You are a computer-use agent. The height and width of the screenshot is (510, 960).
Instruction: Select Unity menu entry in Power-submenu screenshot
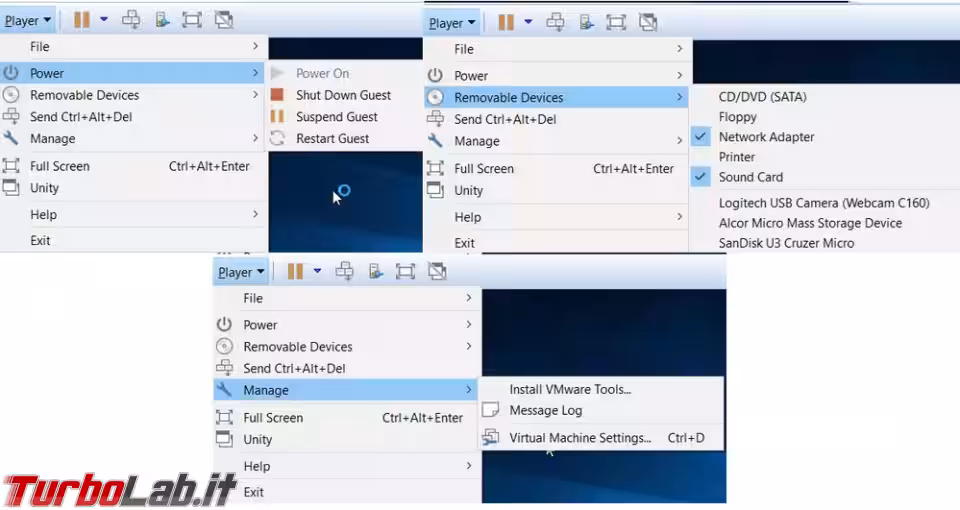(132, 188)
